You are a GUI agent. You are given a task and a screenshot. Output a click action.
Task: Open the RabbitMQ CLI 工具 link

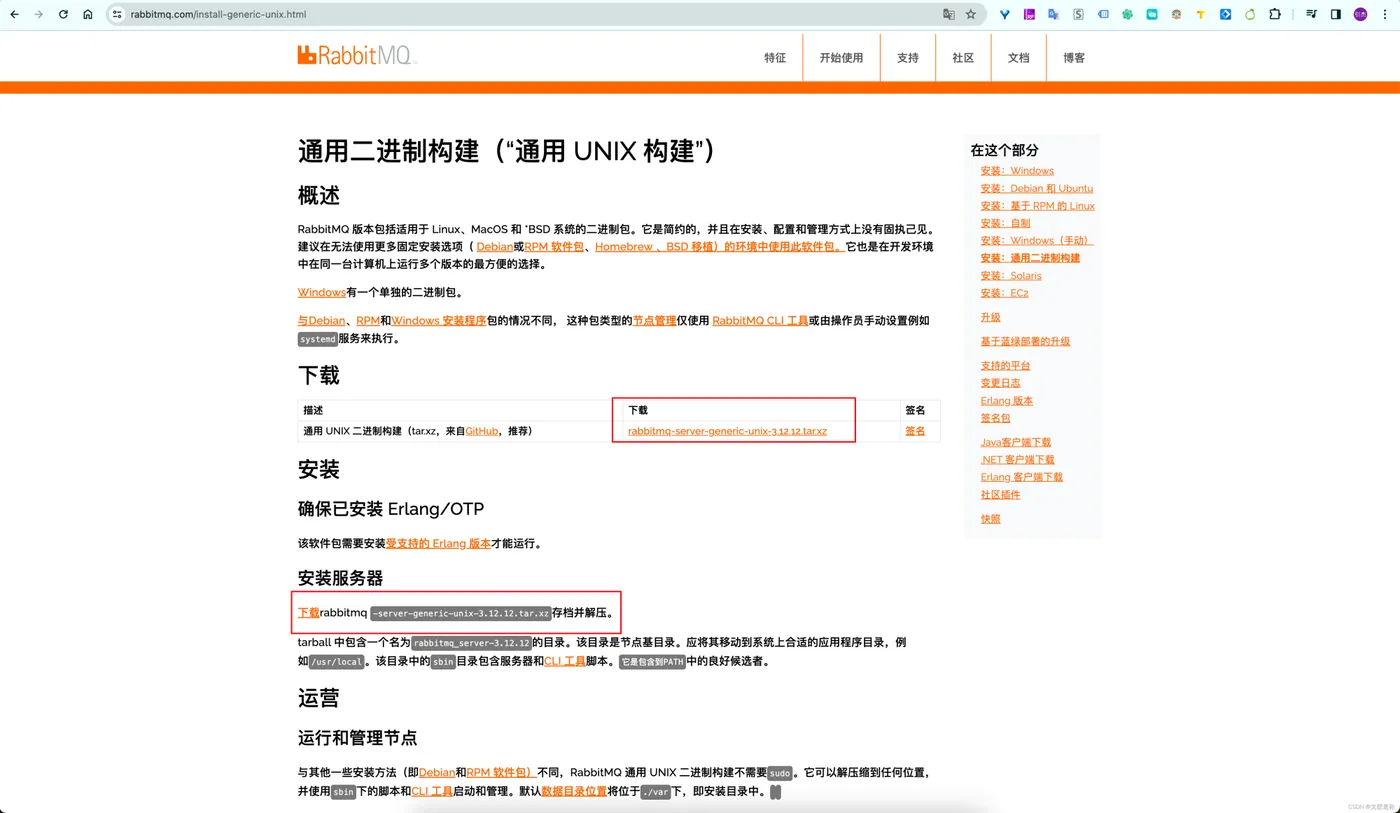pyautogui.click(x=760, y=320)
